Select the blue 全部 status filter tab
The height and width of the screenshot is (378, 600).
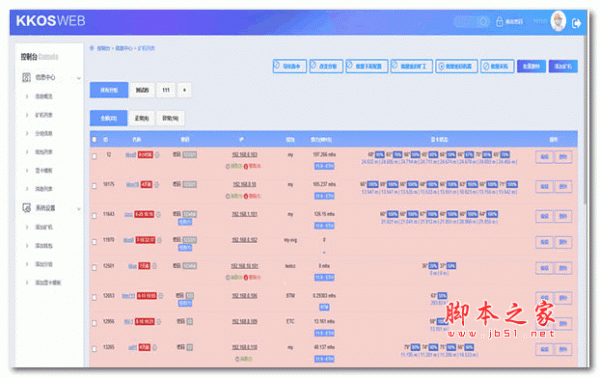(x=108, y=118)
